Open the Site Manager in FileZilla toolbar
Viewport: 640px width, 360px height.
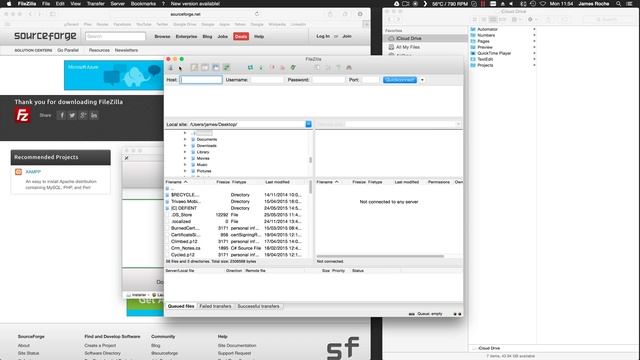tap(171, 68)
